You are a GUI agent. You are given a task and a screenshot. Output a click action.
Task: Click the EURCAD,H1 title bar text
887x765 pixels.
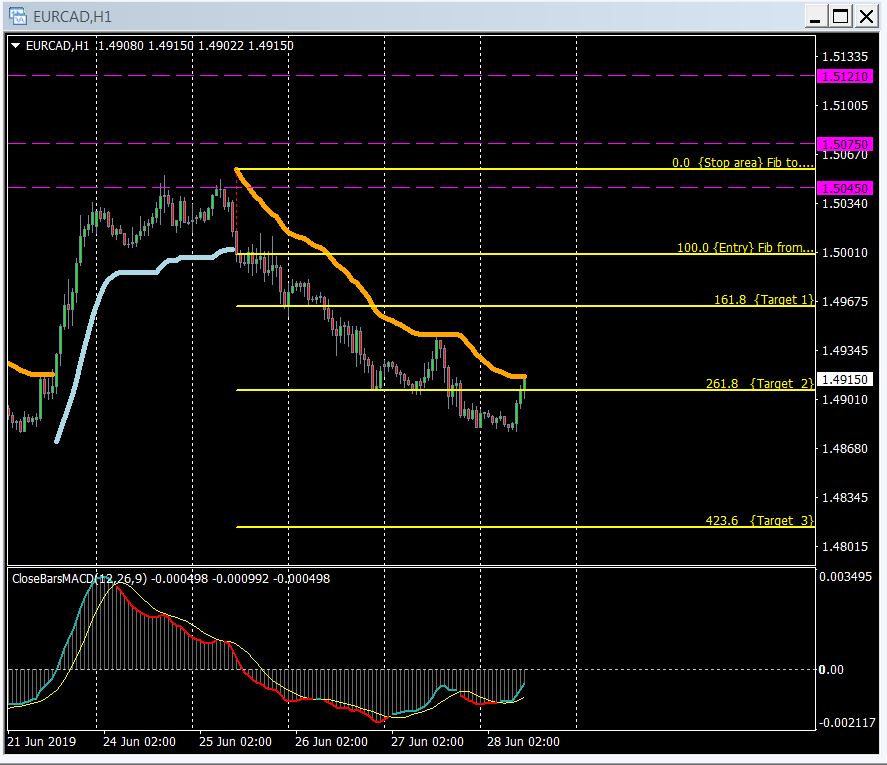tap(72, 16)
